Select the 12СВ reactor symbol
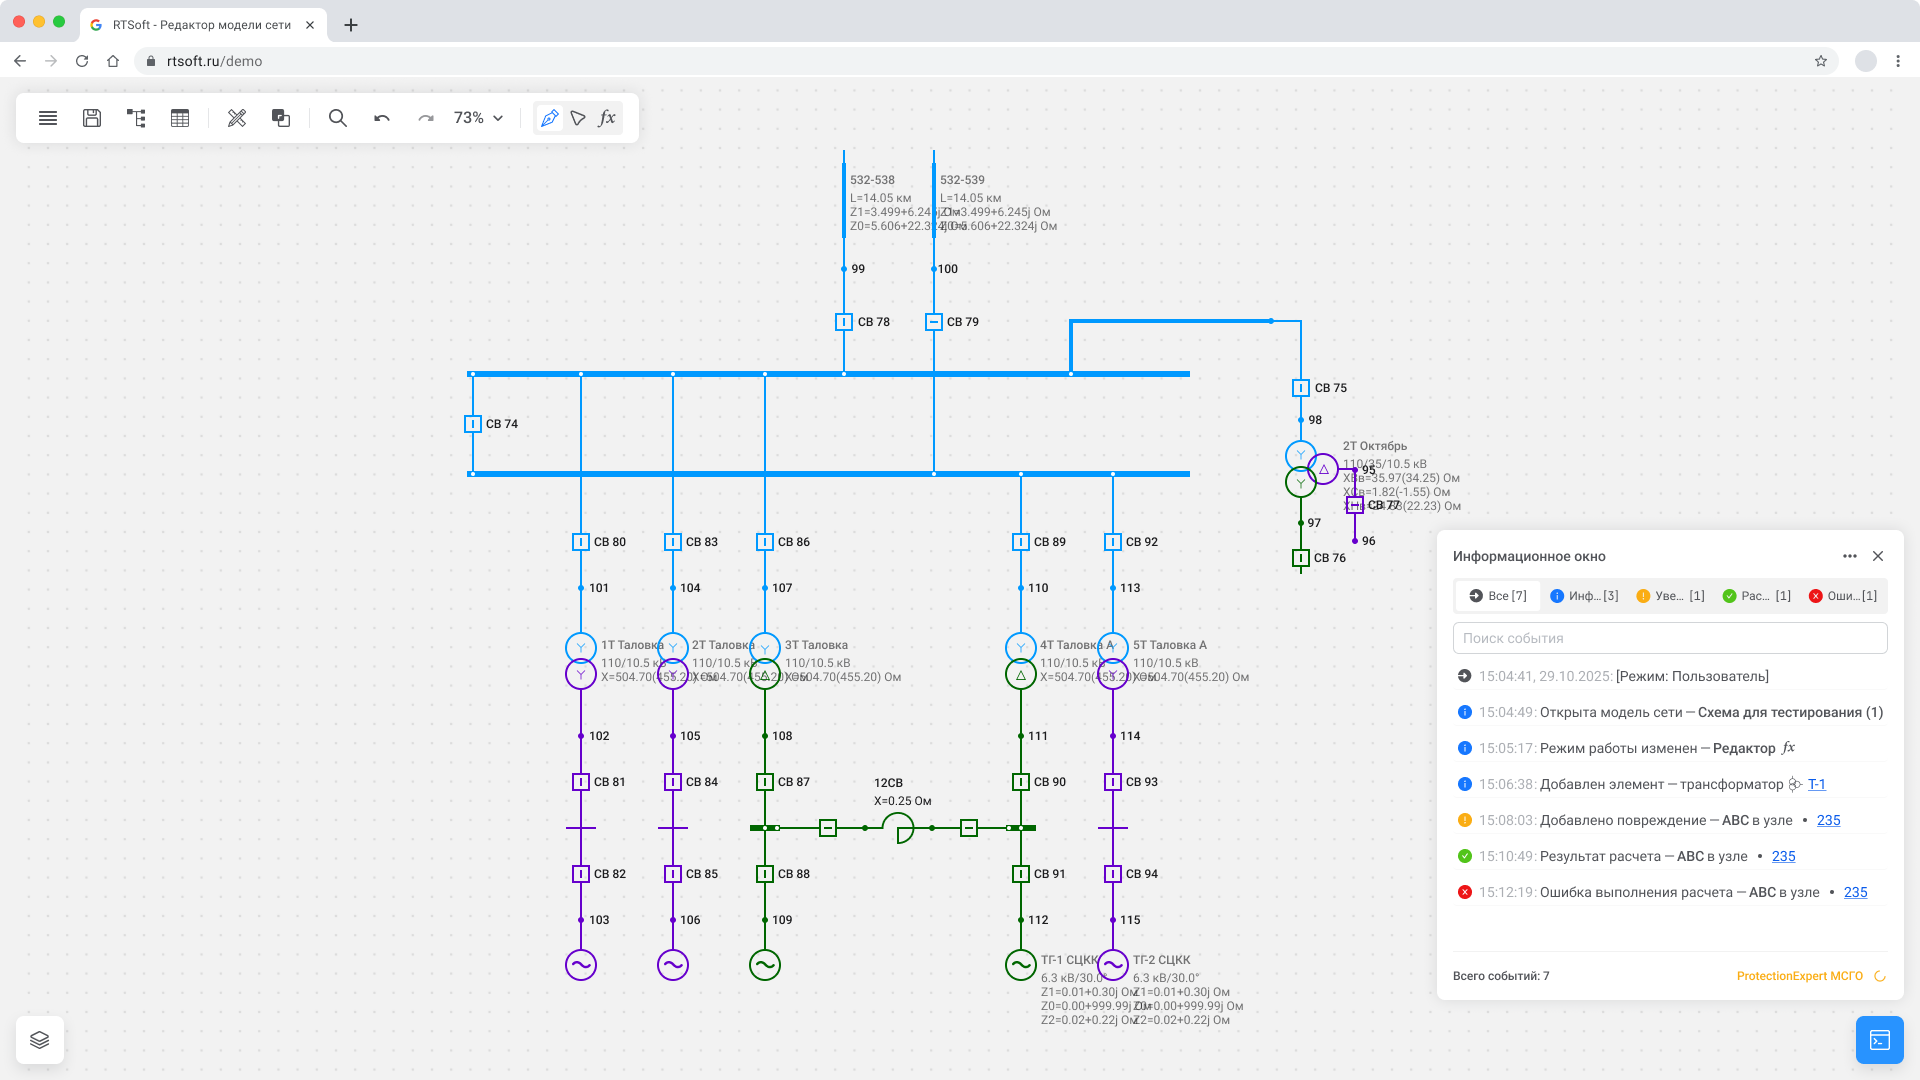The image size is (1920, 1080). tap(898, 828)
